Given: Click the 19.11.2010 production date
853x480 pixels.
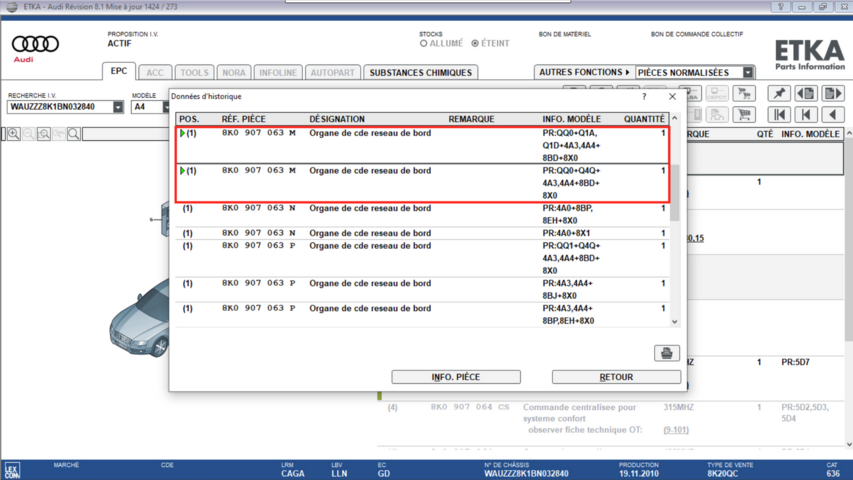Looking at the screenshot, I should pyautogui.click(x=638, y=473).
